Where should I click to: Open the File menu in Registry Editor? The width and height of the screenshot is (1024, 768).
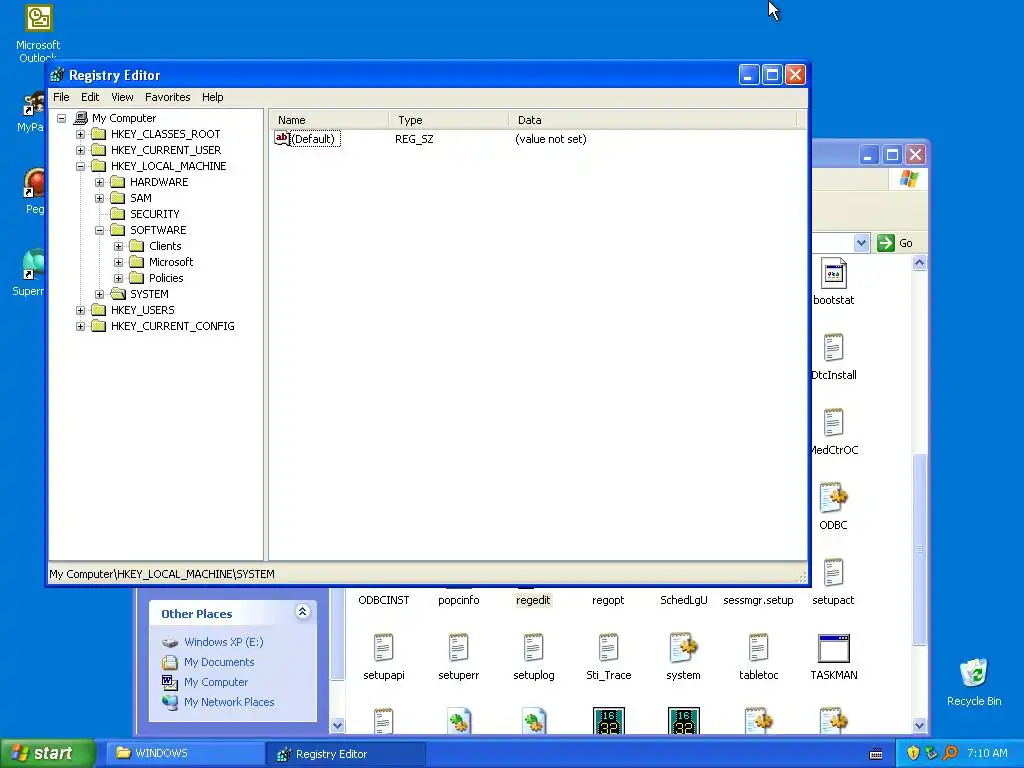(x=61, y=97)
